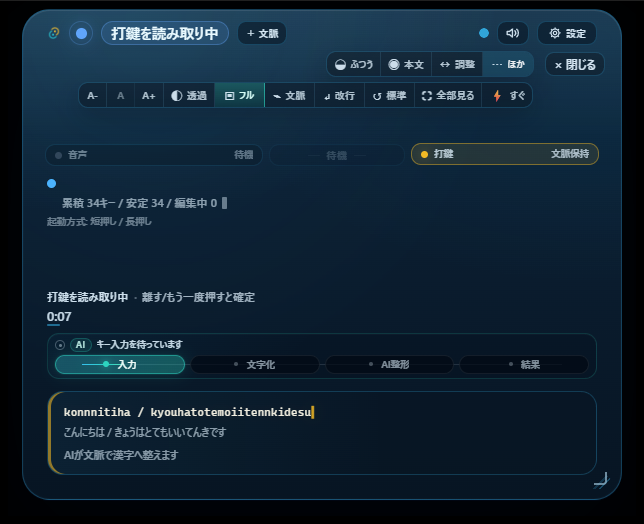Click キー入力を待っています status text
Viewport: 644px width, 524px height.
(x=139, y=345)
